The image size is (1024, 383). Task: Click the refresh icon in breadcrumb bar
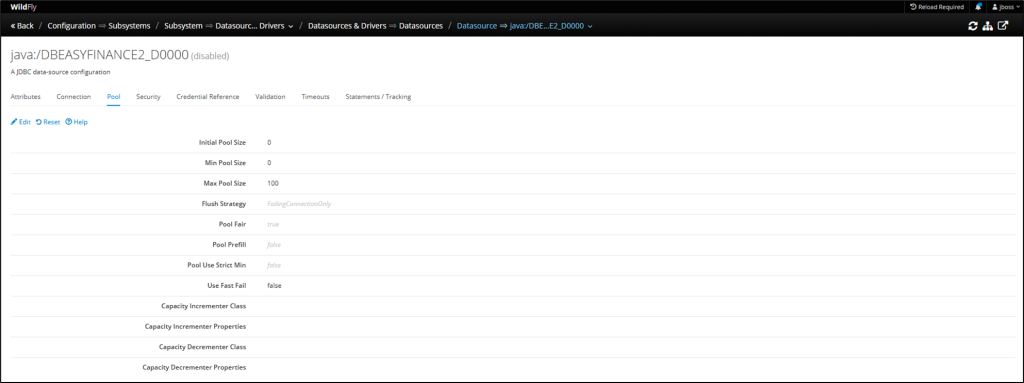pos(972,26)
